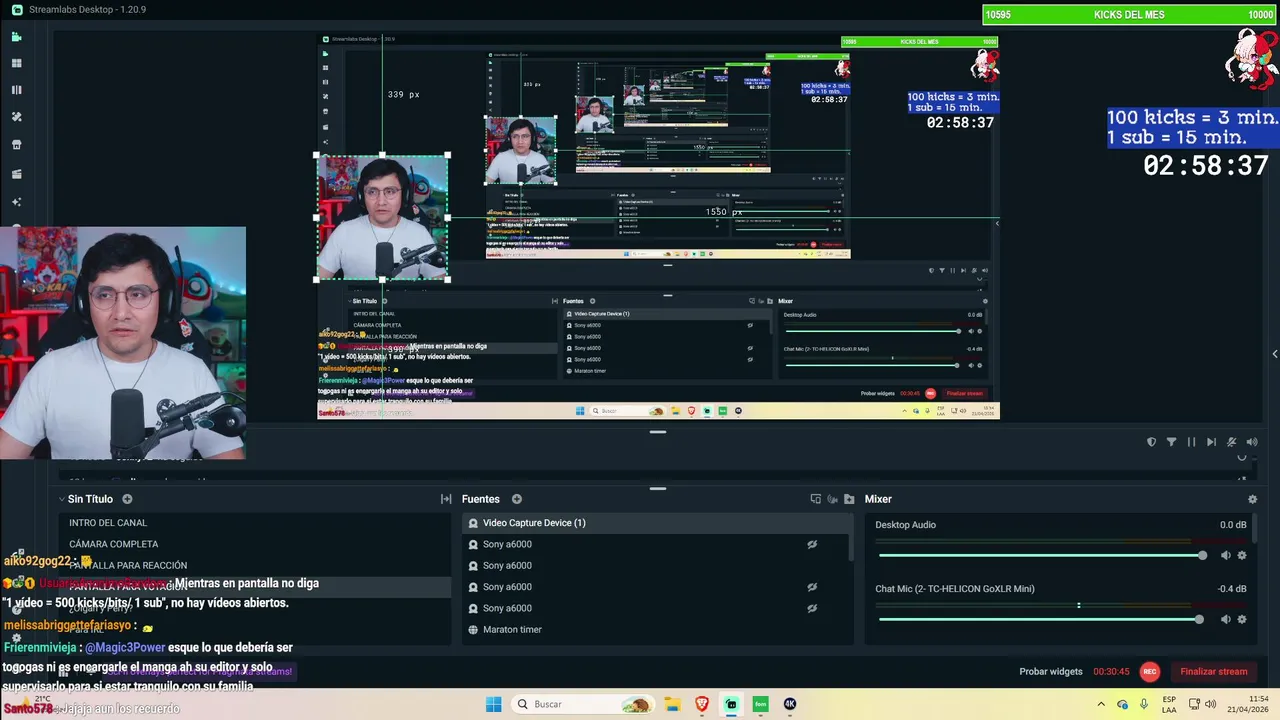Open the event filter funnel icon
Image resolution: width=1280 pixels, height=720 pixels.
[x=1171, y=442]
